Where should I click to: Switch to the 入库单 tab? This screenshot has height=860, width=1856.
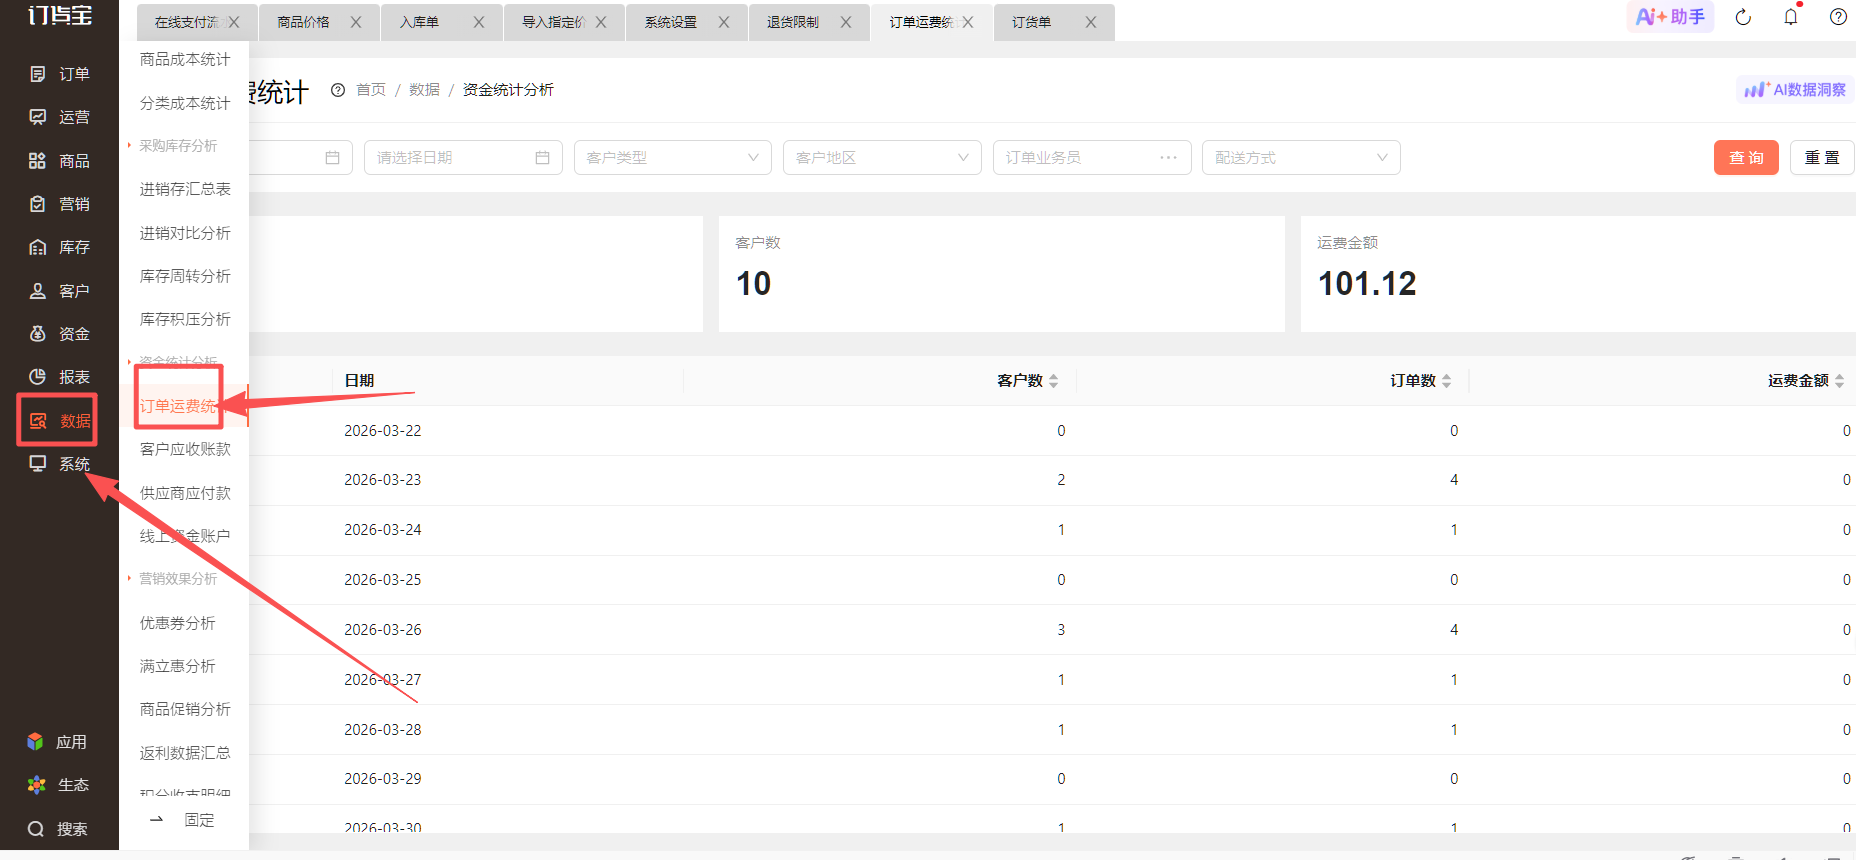point(419,22)
